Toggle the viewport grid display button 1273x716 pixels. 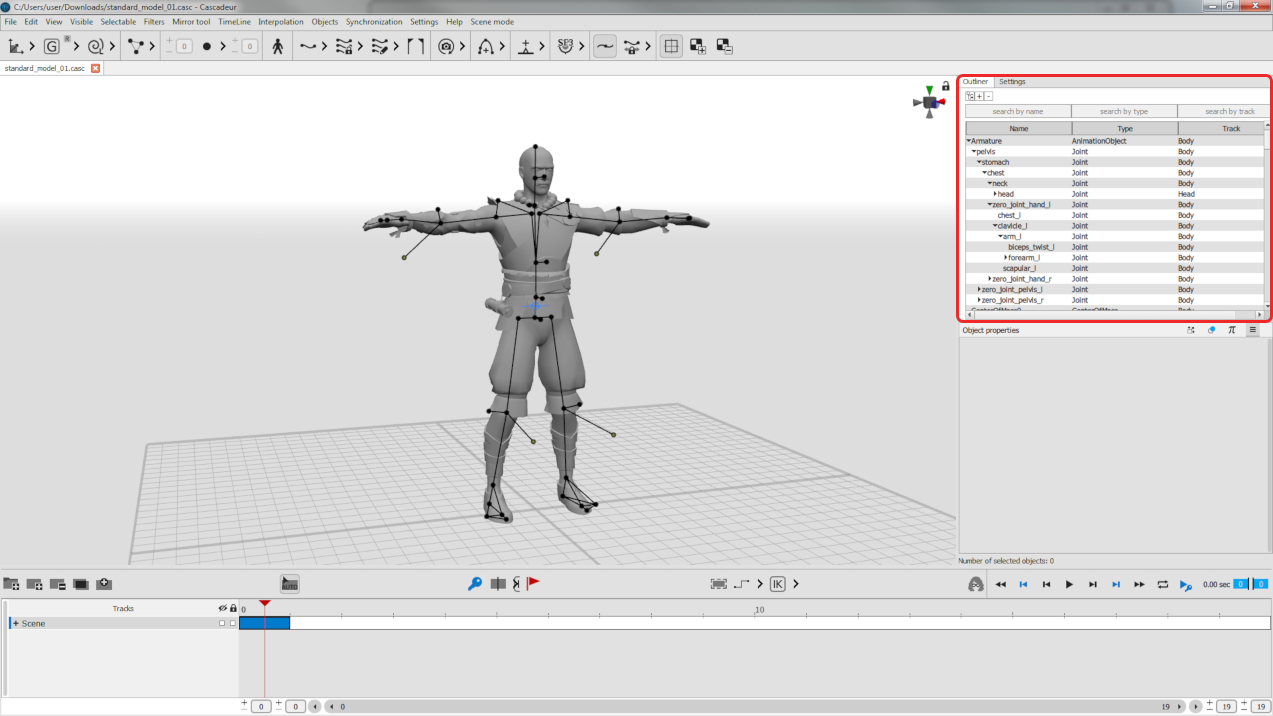pos(671,46)
